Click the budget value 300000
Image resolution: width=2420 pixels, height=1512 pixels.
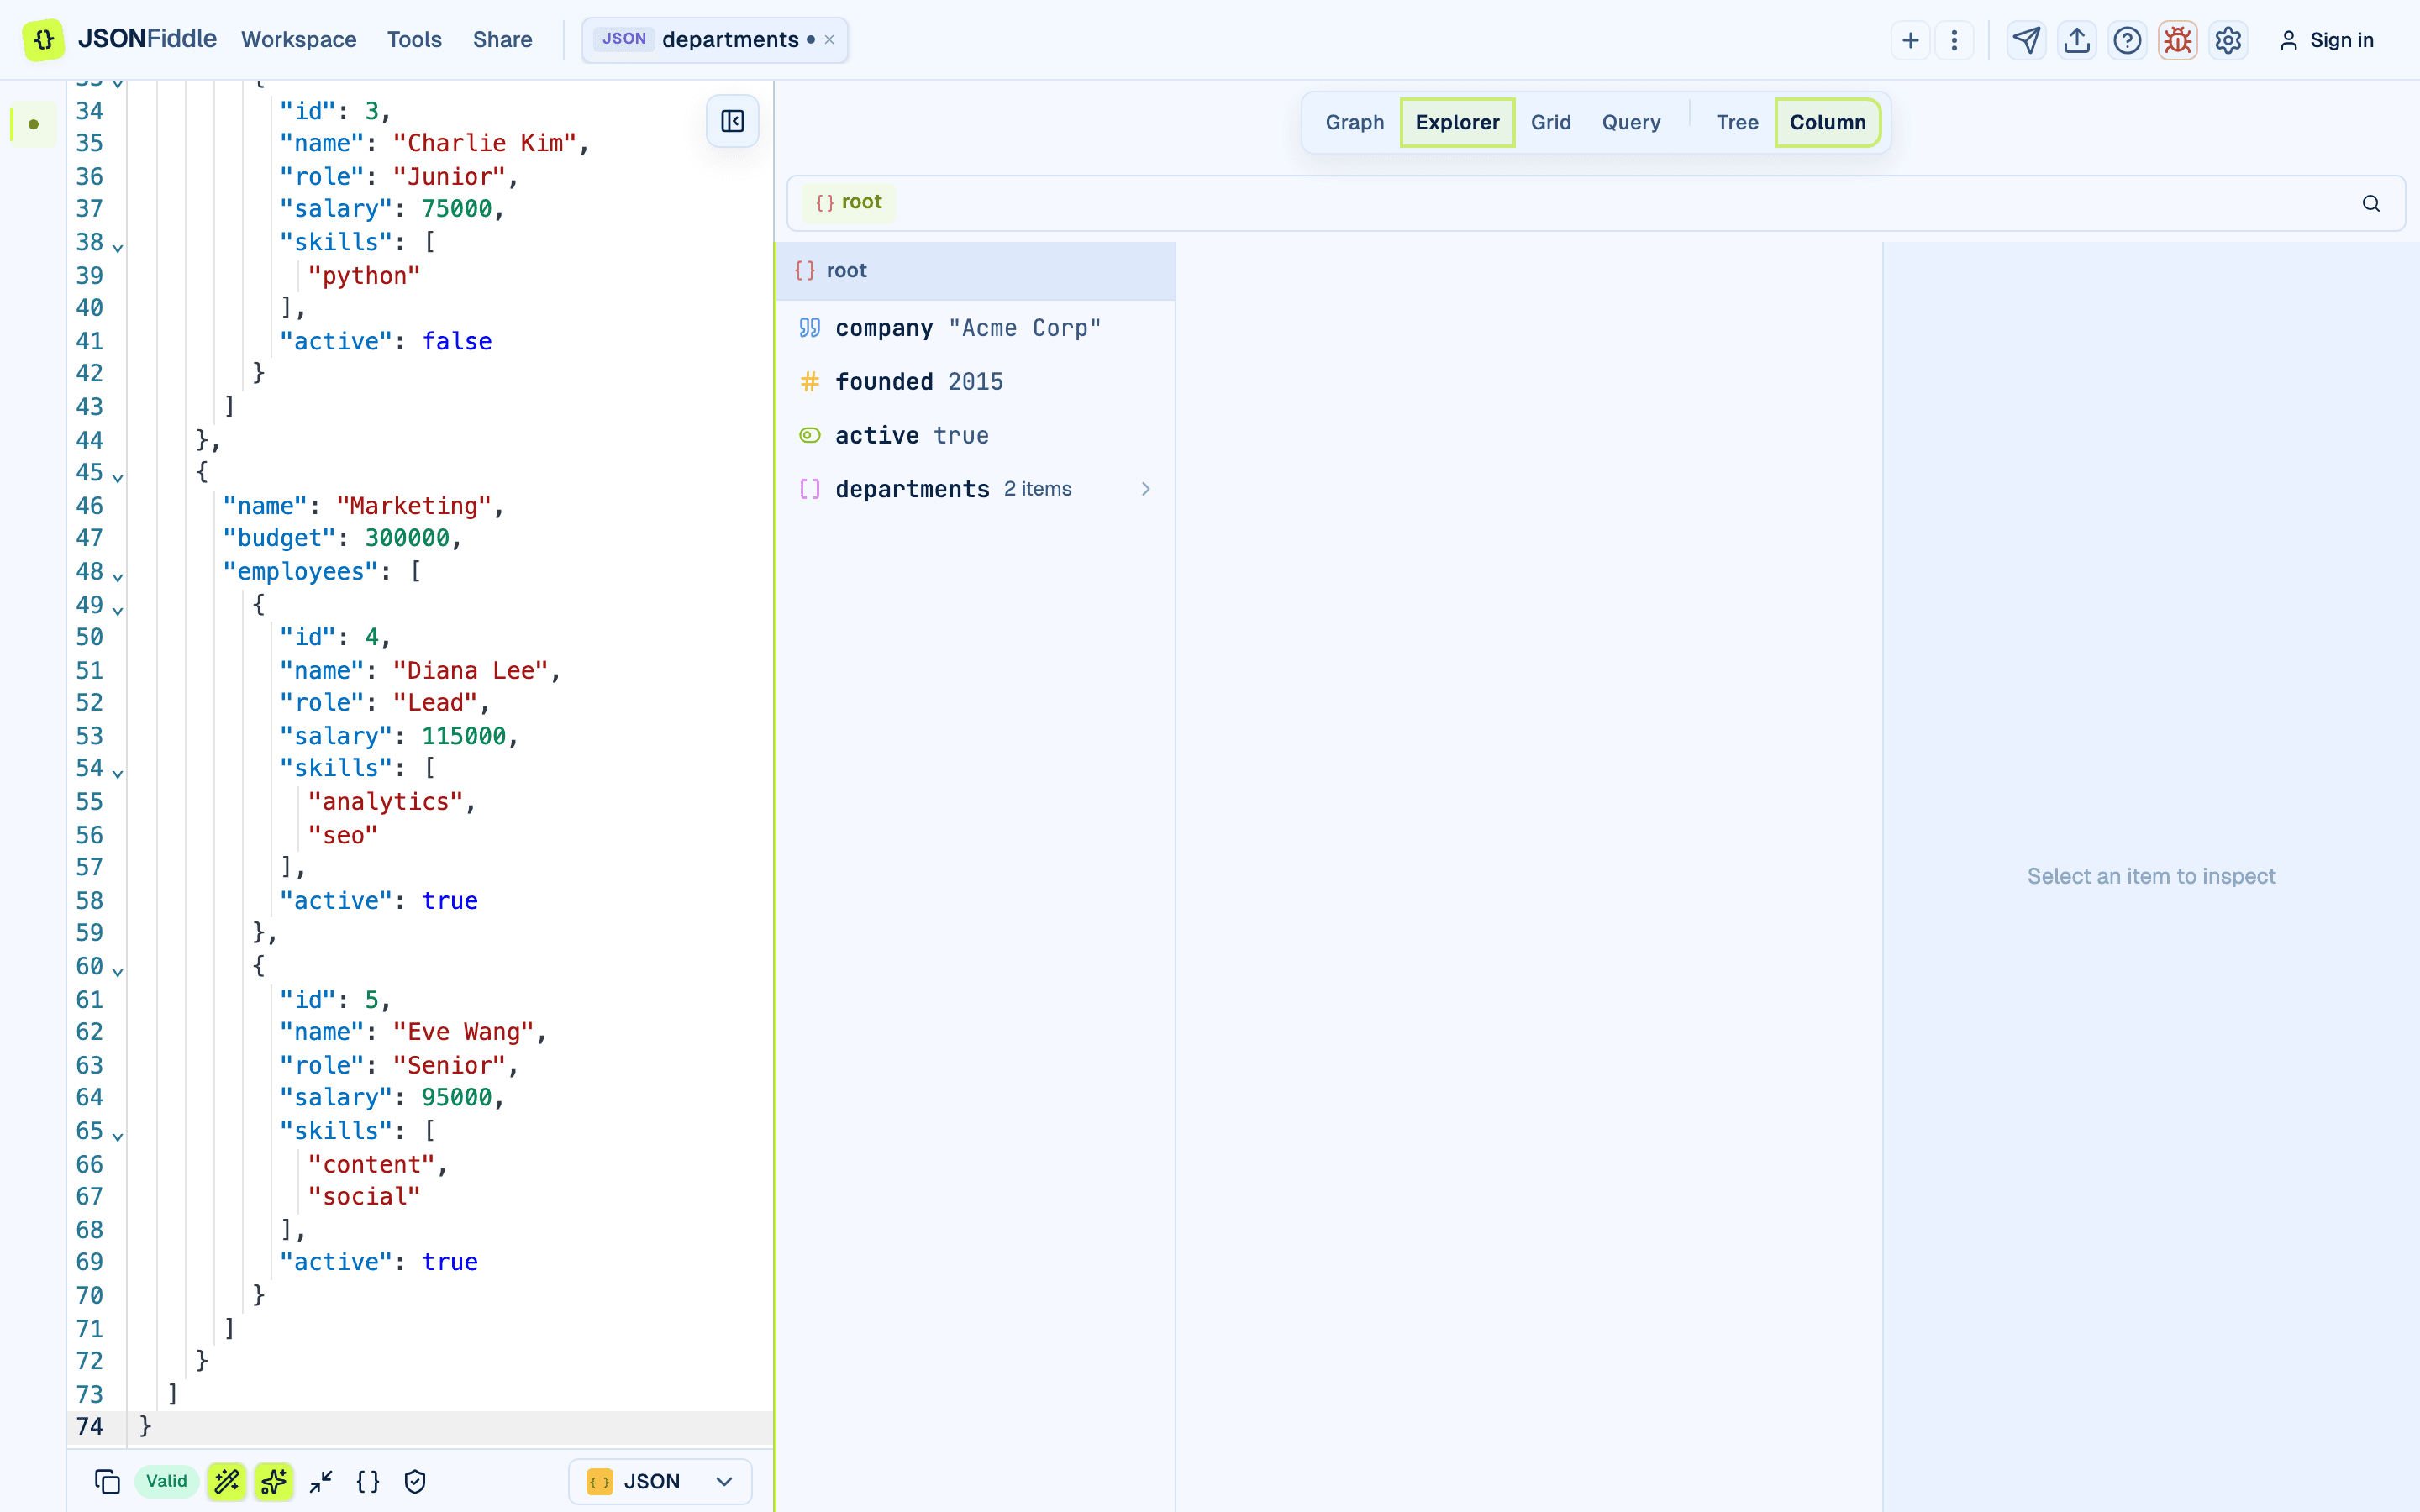coord(407,538)
